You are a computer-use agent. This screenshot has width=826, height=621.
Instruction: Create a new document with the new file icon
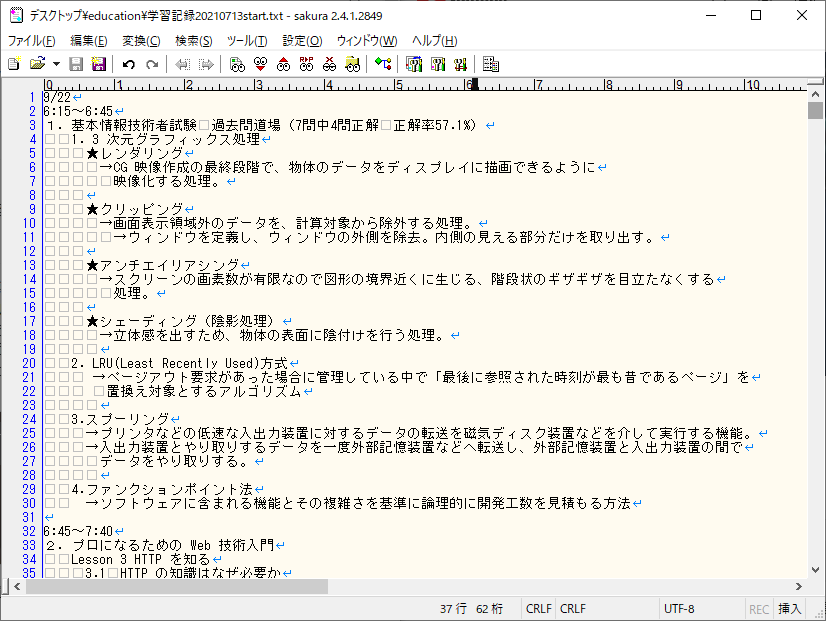click(13, 63)
